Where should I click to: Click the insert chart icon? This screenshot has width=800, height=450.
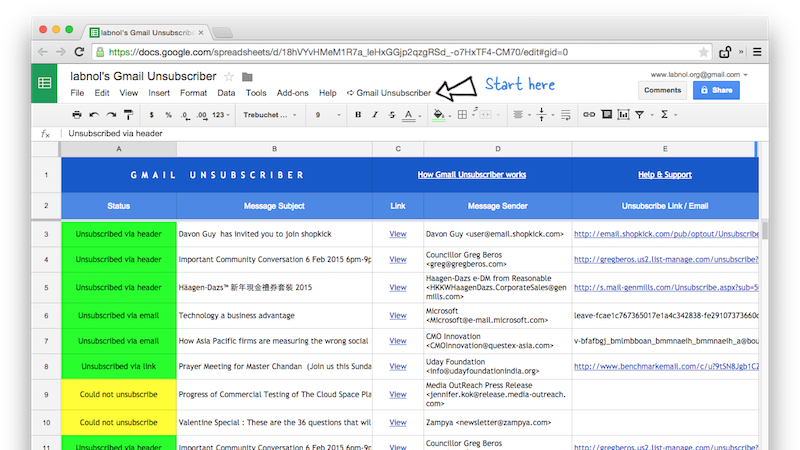pos(623,115)
